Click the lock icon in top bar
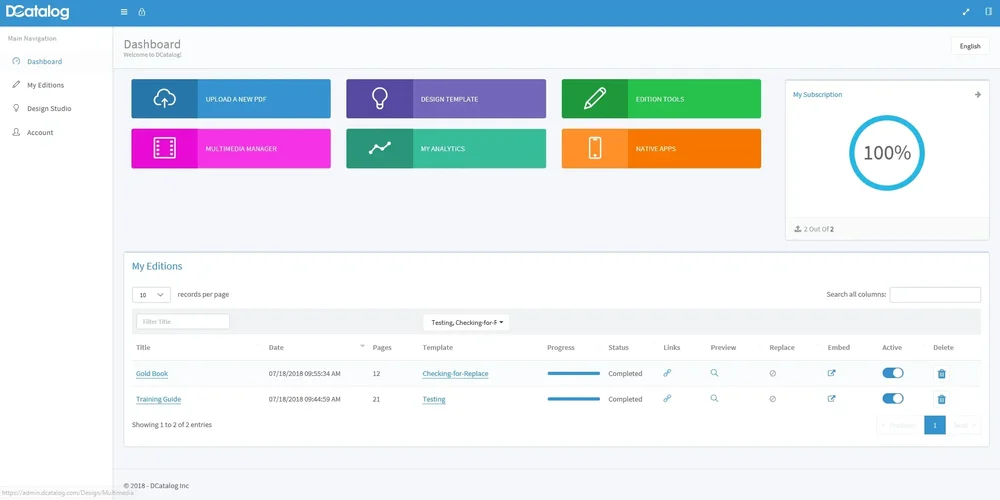Image resolution: width=1000 pixels, height=500 pixels. point(142,12)
